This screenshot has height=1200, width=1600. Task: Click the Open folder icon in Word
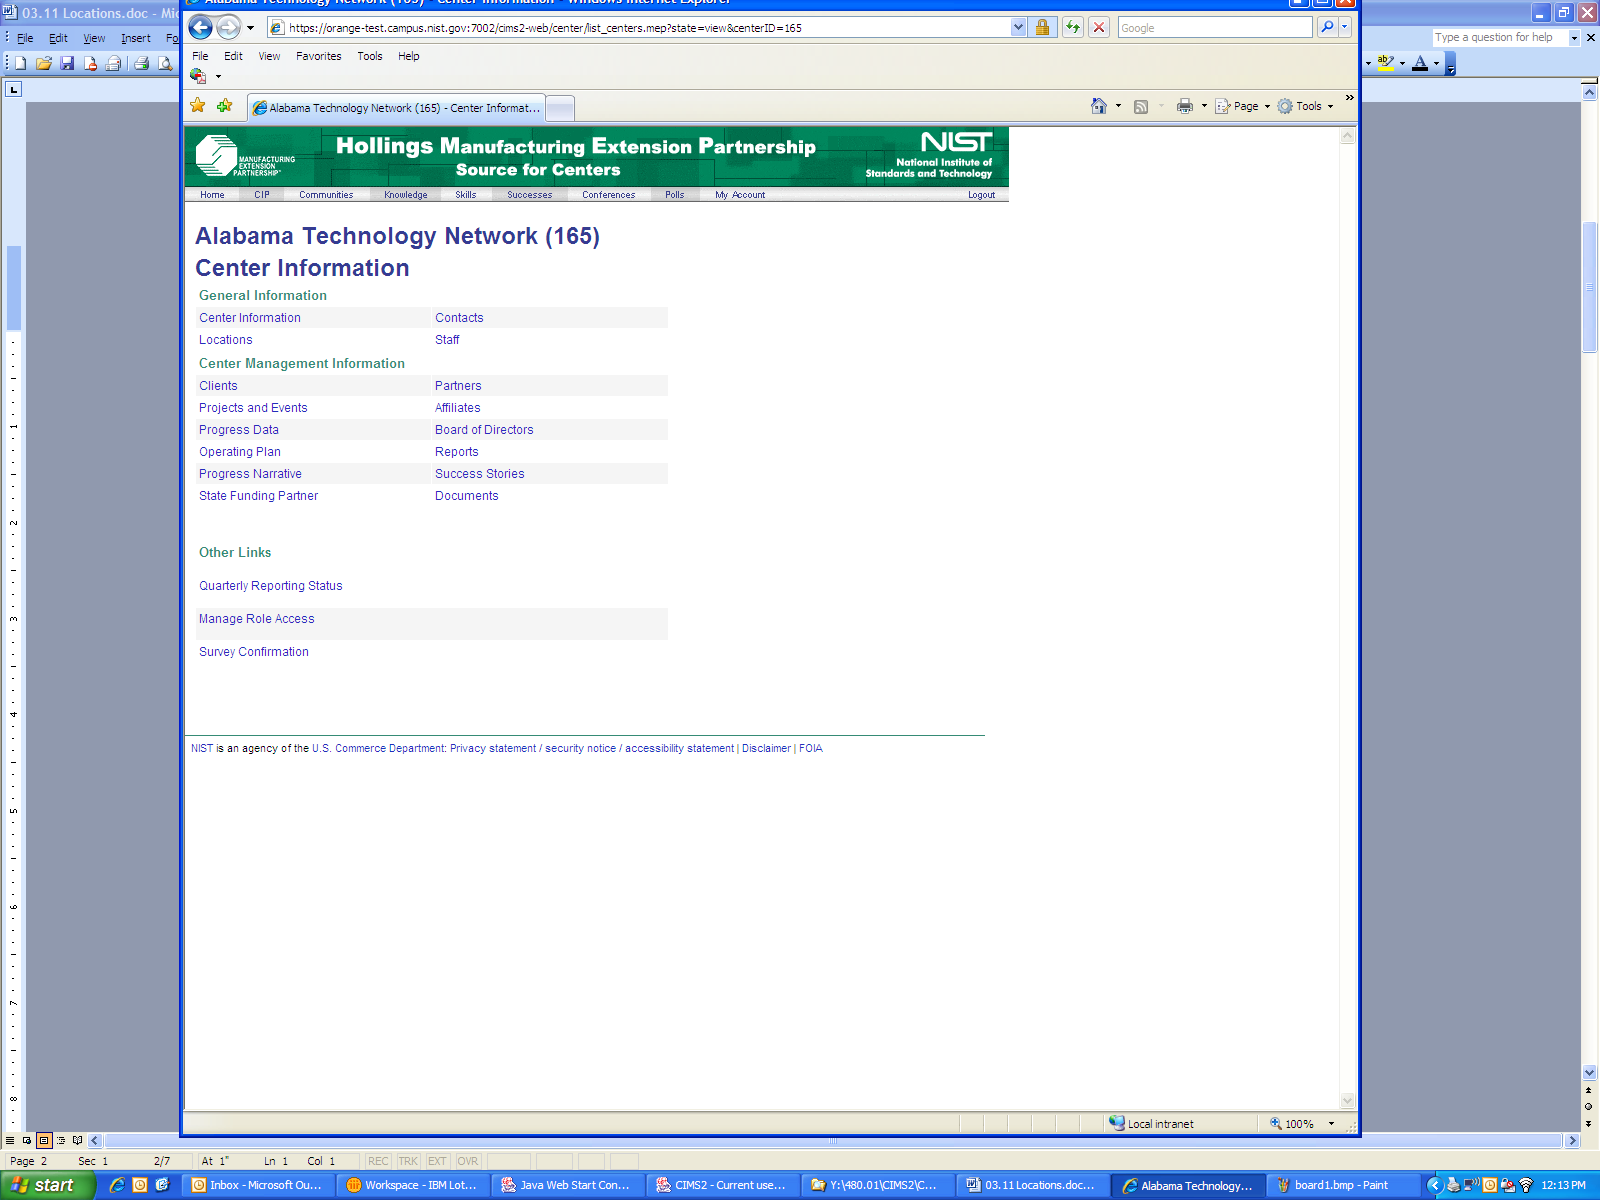(x=44, y=63)
